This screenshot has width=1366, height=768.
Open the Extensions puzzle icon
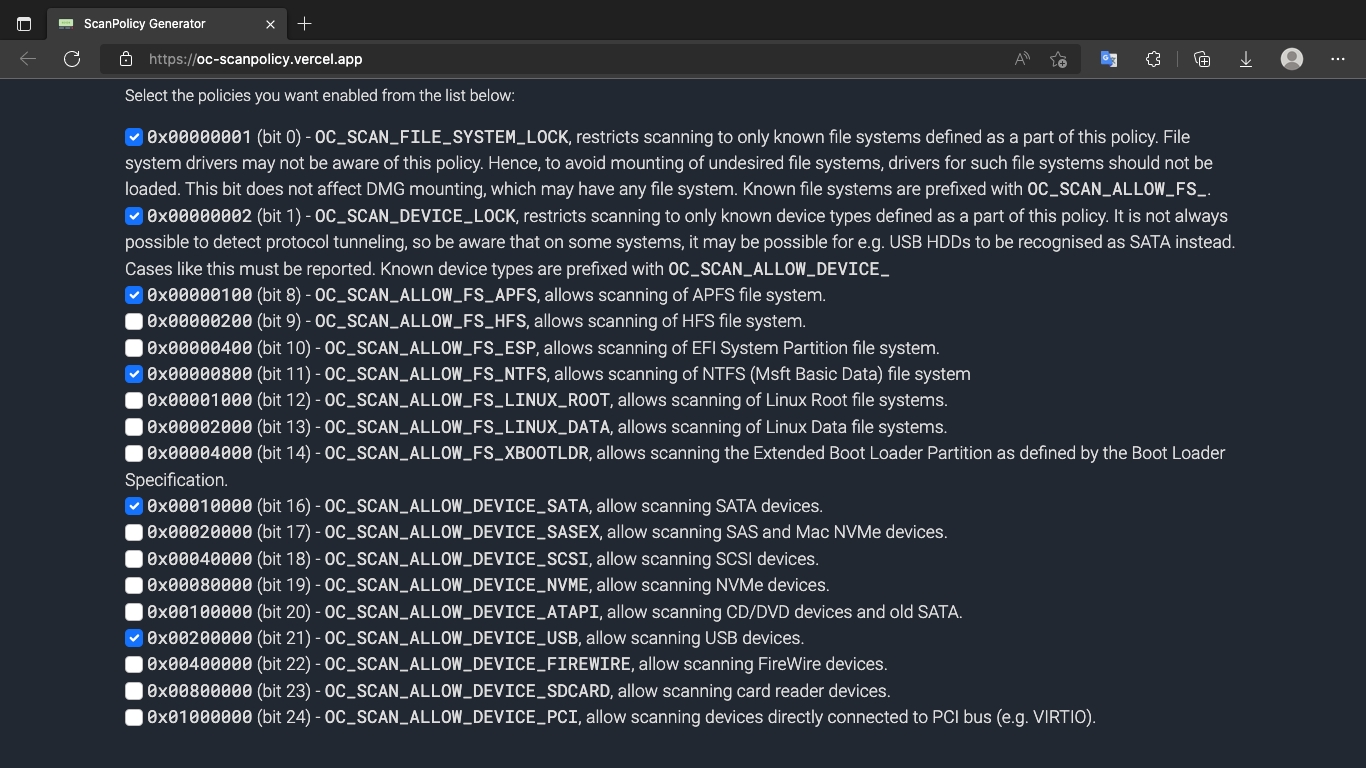point(1153,59)
